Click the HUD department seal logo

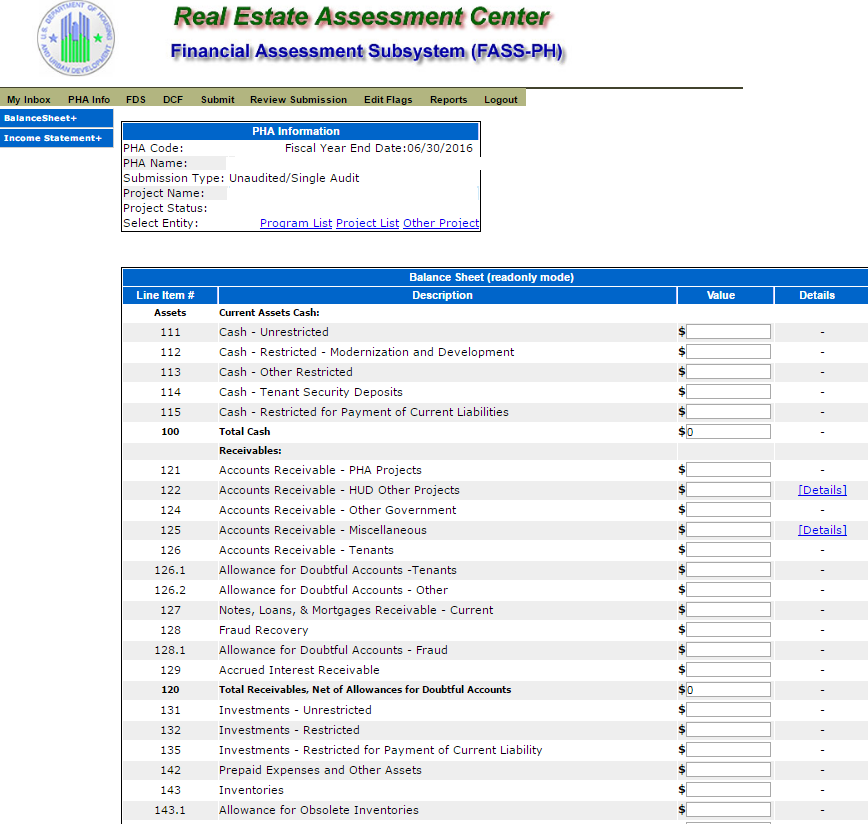click(x=75, y=40)
